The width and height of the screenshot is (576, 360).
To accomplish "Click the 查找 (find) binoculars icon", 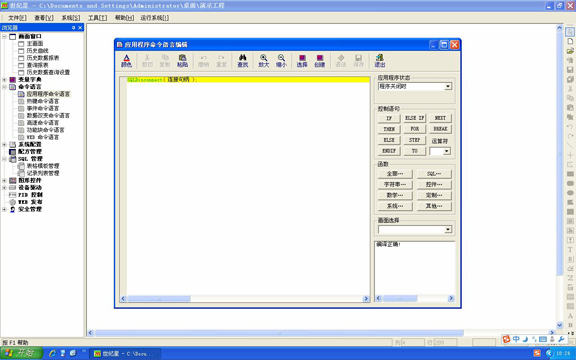I will 242,61.
